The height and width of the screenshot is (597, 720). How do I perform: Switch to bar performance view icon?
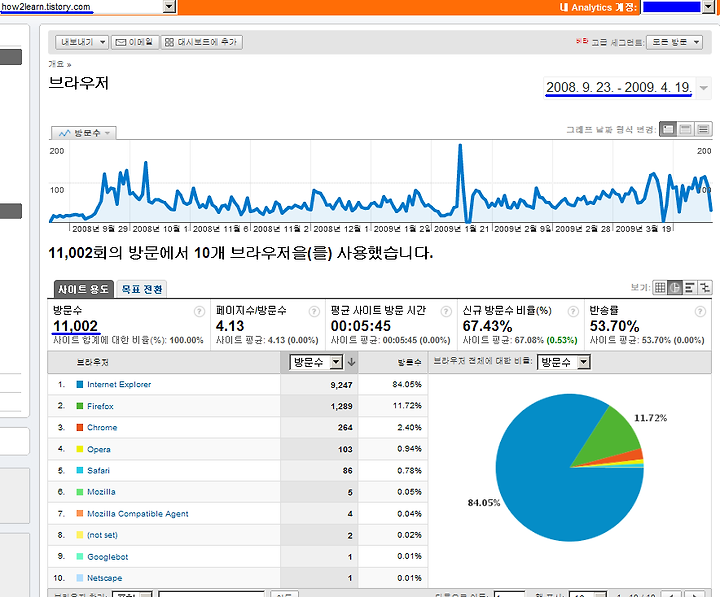689,288
